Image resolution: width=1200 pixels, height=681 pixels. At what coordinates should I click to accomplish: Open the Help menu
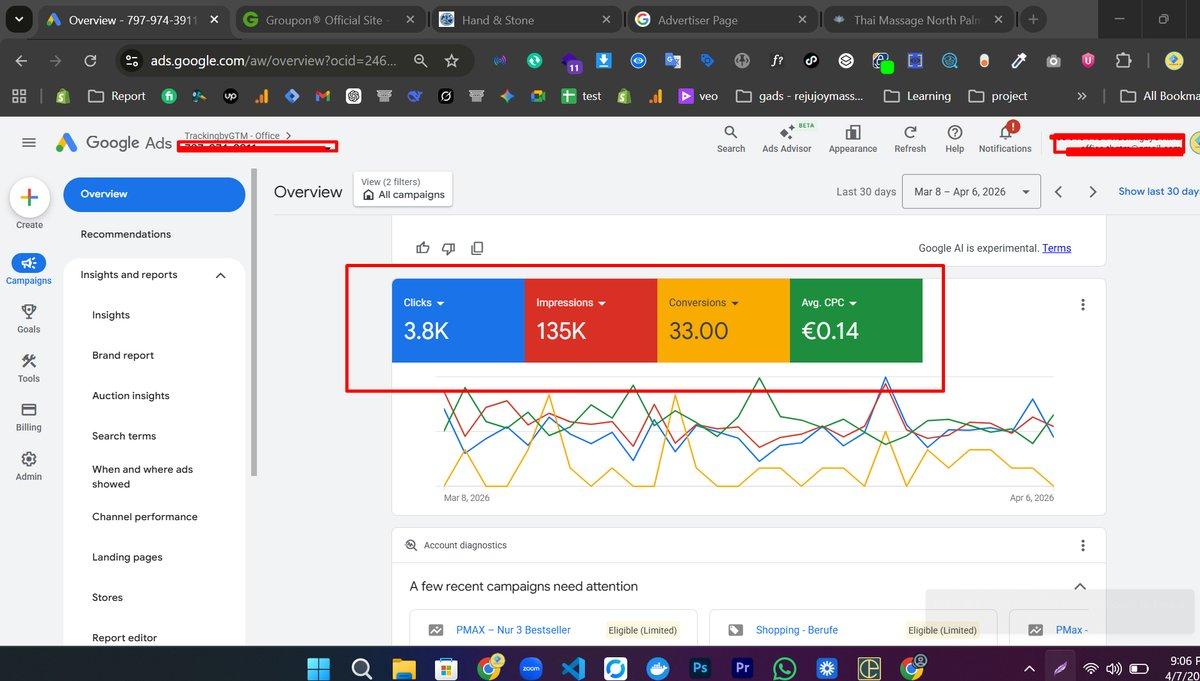pos(955,139)
